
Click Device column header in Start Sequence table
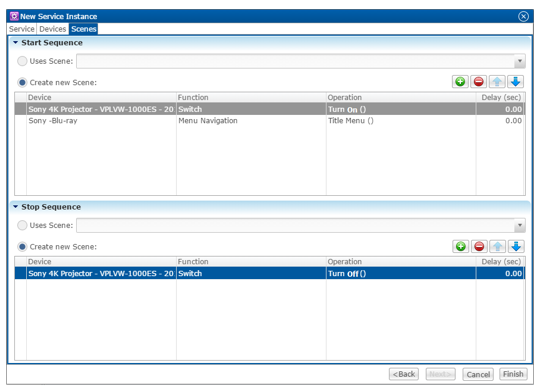tap(101, 97)
